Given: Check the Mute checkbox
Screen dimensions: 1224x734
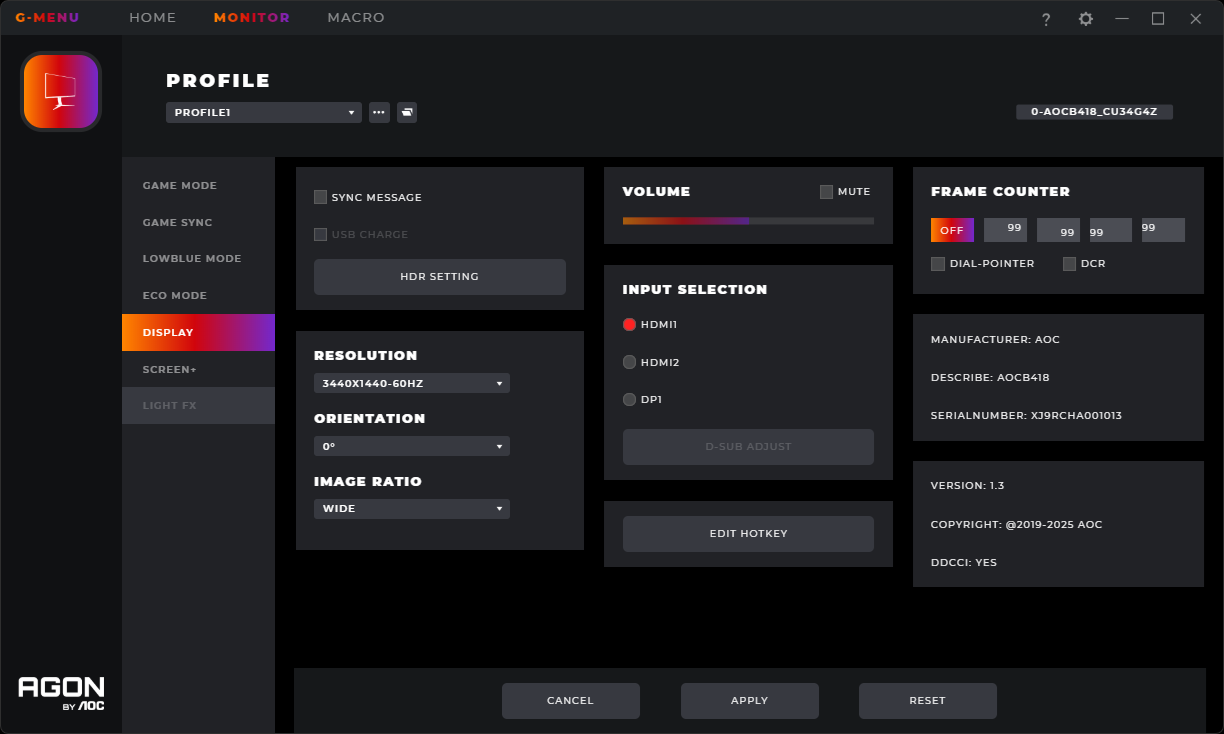Looking at the screenshot, I should click(x=826, y=192).
